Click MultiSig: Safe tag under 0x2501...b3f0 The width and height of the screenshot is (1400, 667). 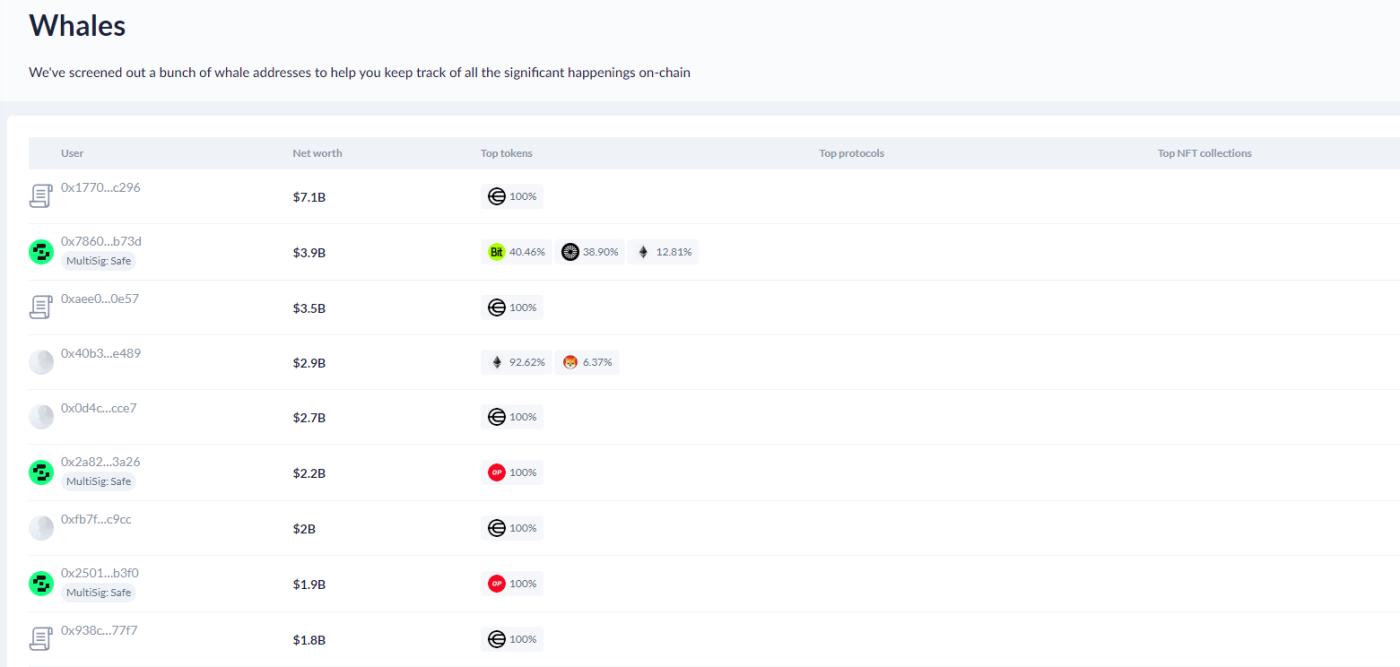tap(98, 592)
